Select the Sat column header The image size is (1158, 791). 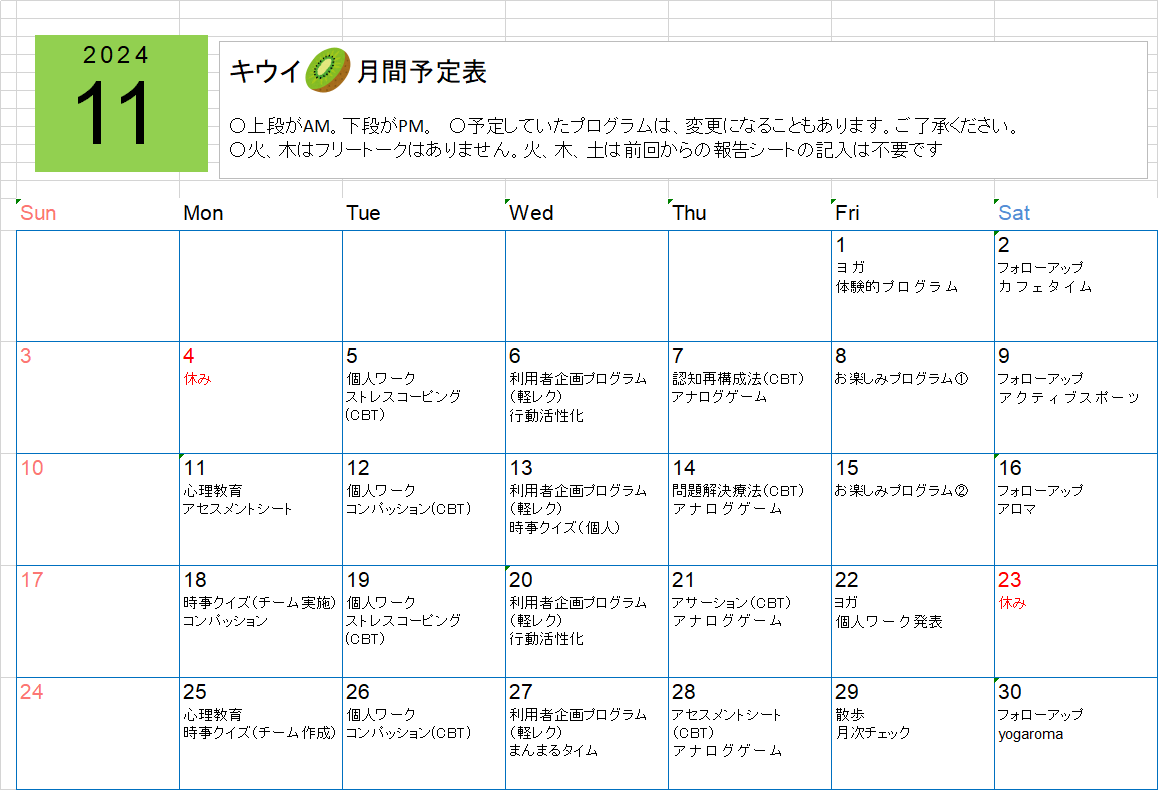coord(1014,213)
